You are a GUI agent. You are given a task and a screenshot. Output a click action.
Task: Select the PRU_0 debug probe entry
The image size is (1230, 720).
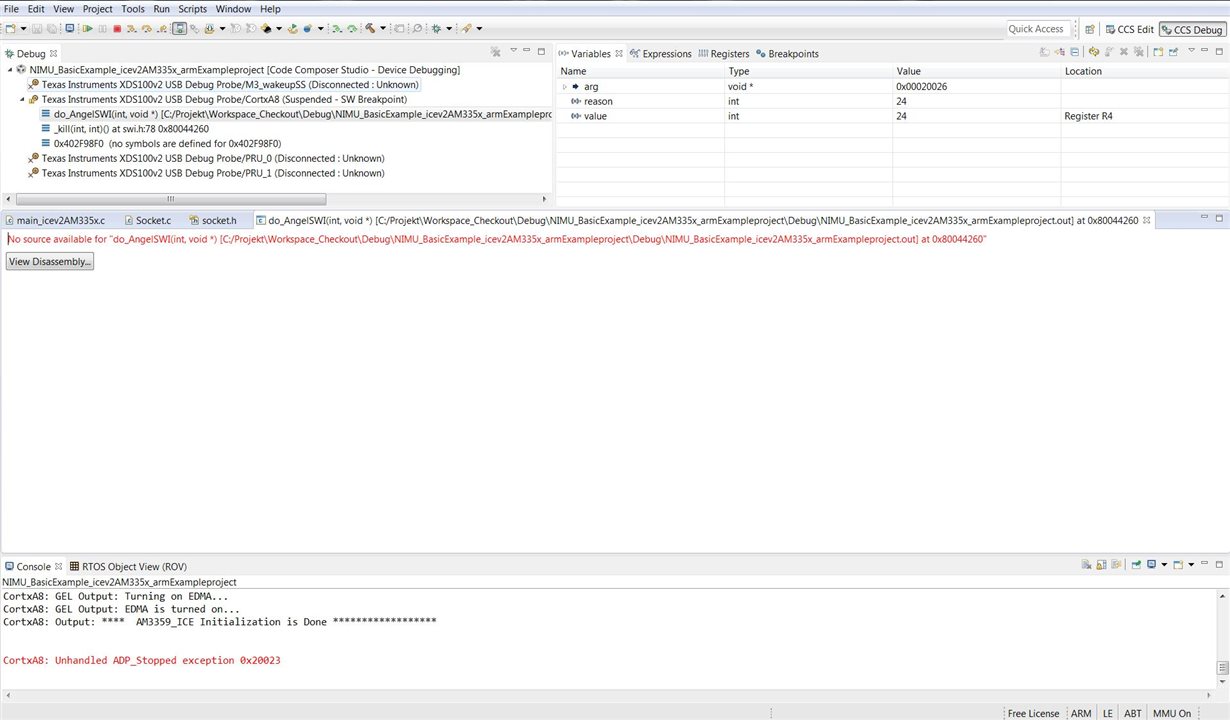pyautogui.click(x=206, y=158)
